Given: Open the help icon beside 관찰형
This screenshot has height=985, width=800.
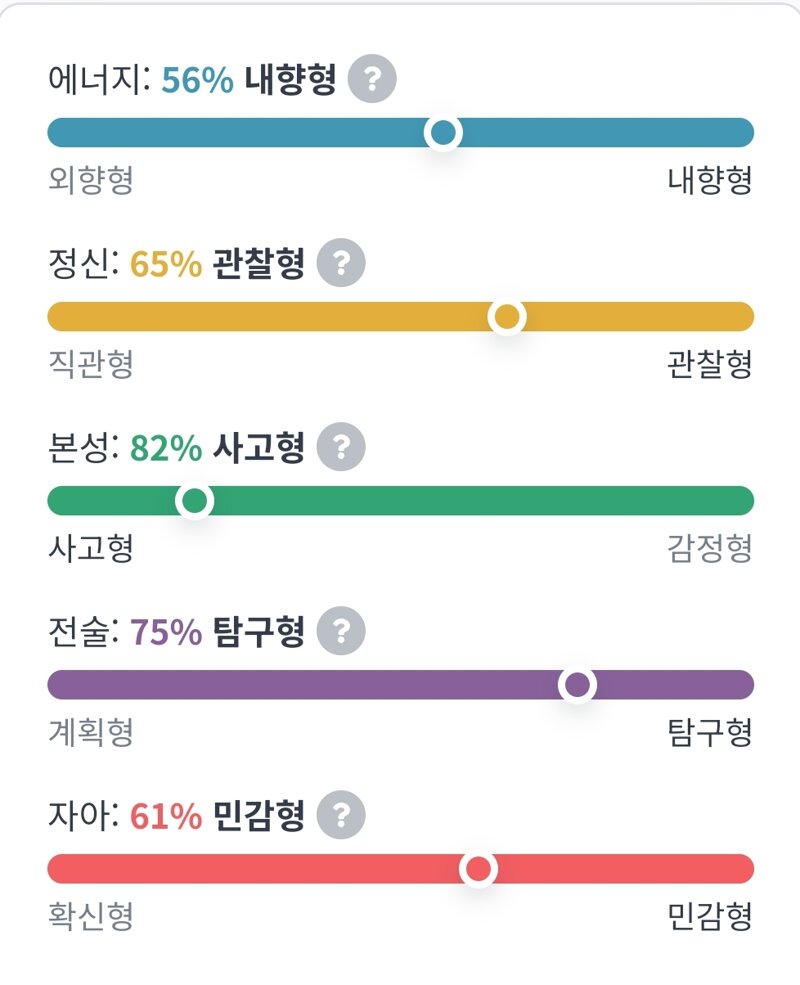Looking at the screenshot, I should point(341,263).
